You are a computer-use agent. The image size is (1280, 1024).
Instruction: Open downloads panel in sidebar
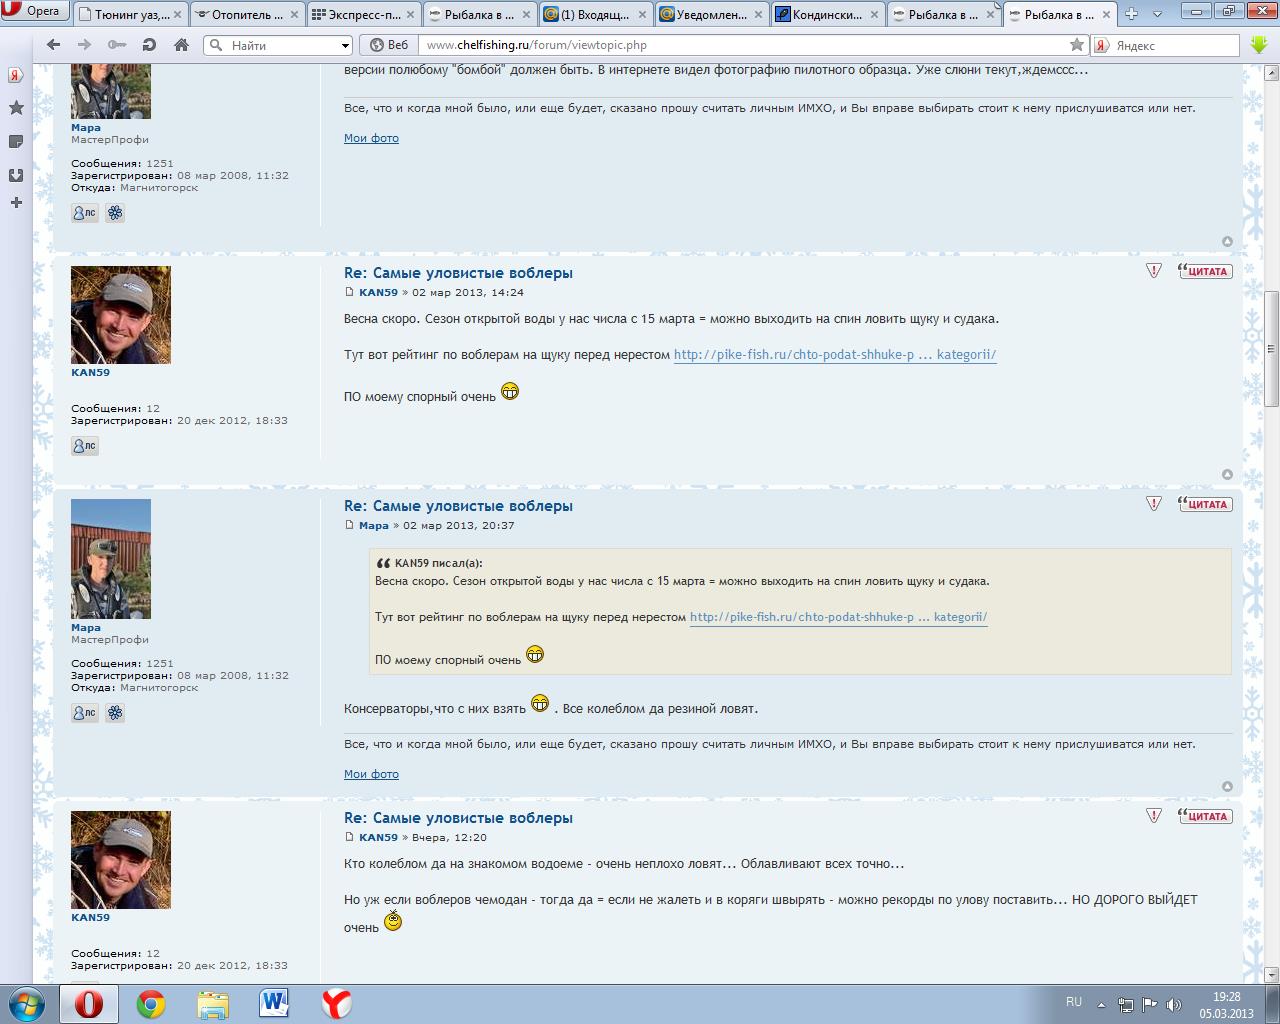pyautogui.click(x=16, y=175)
